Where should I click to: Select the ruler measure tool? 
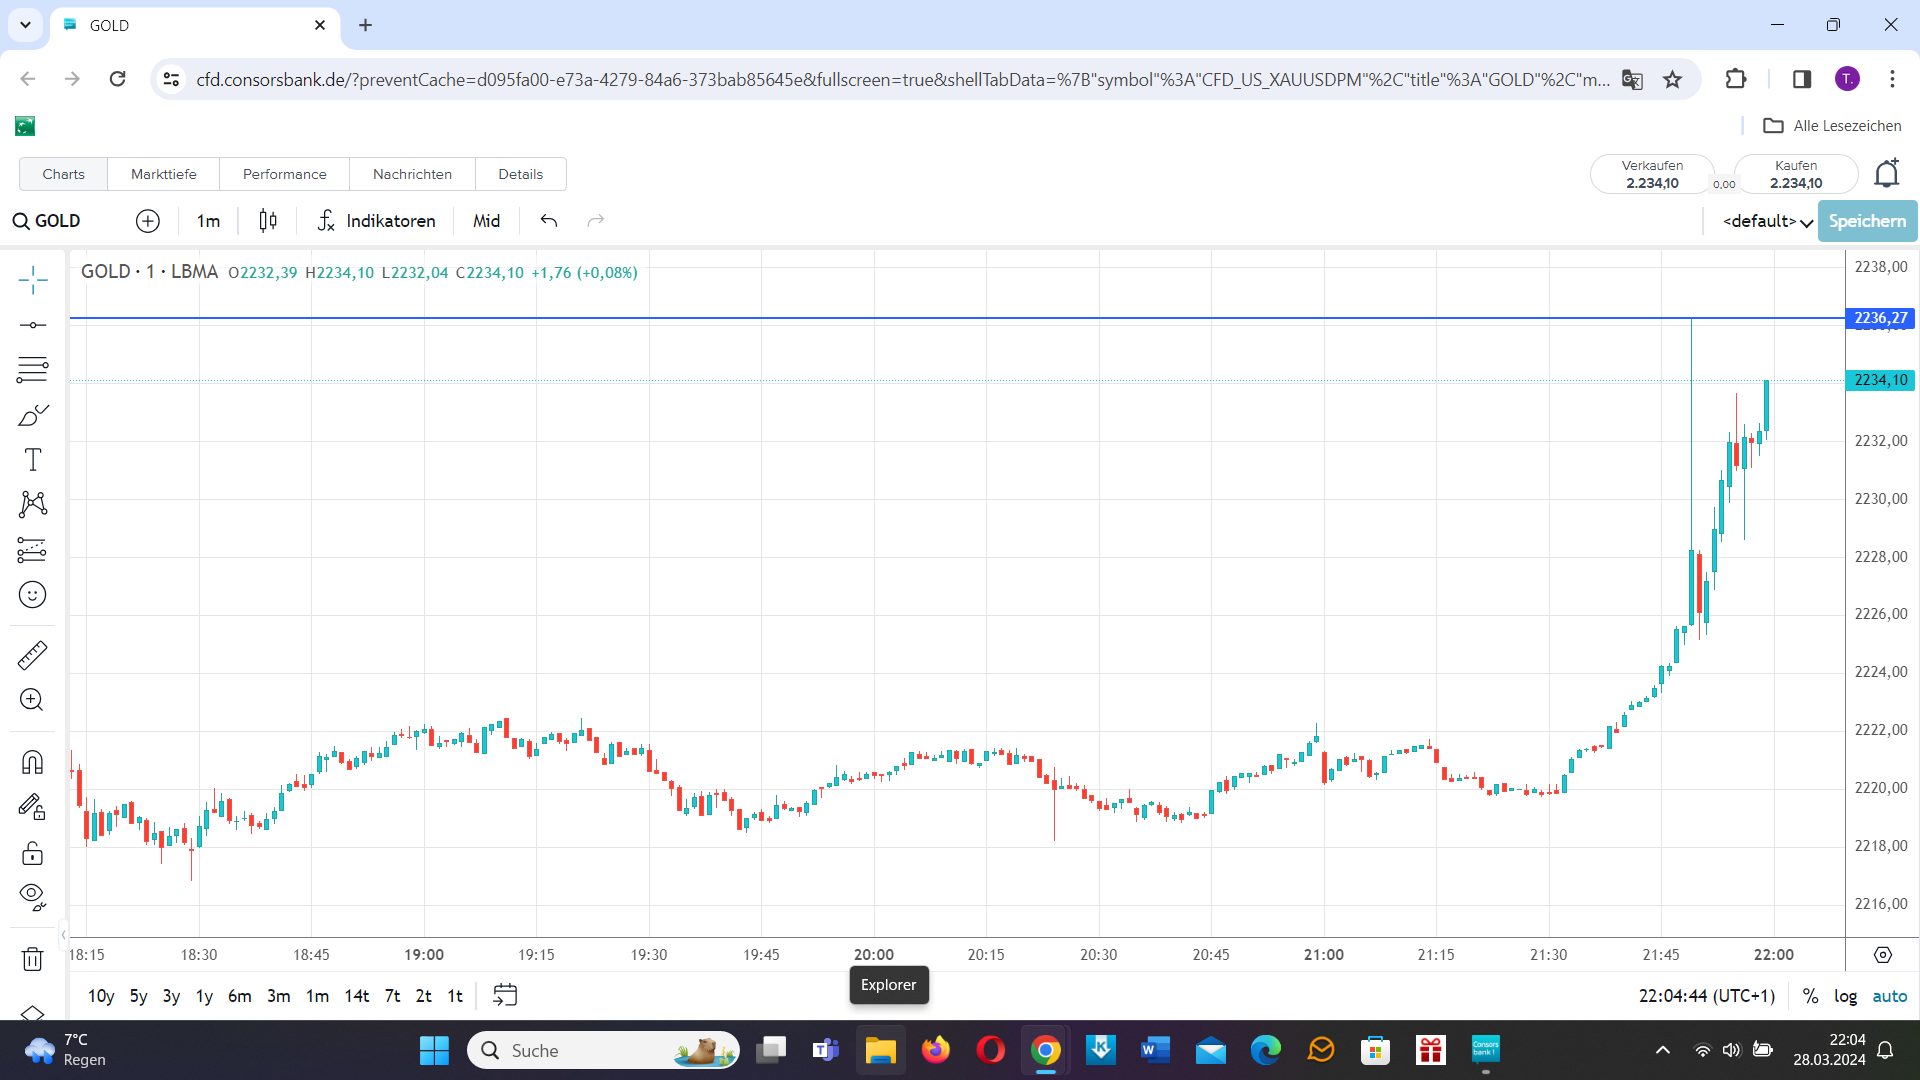pos(33,655)
